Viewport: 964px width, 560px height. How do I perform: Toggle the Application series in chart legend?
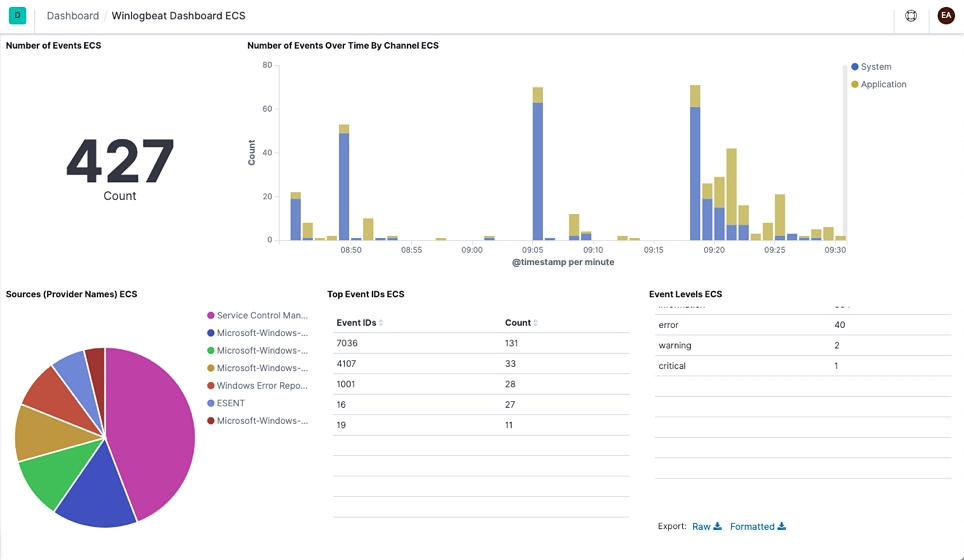pos(882,84)
